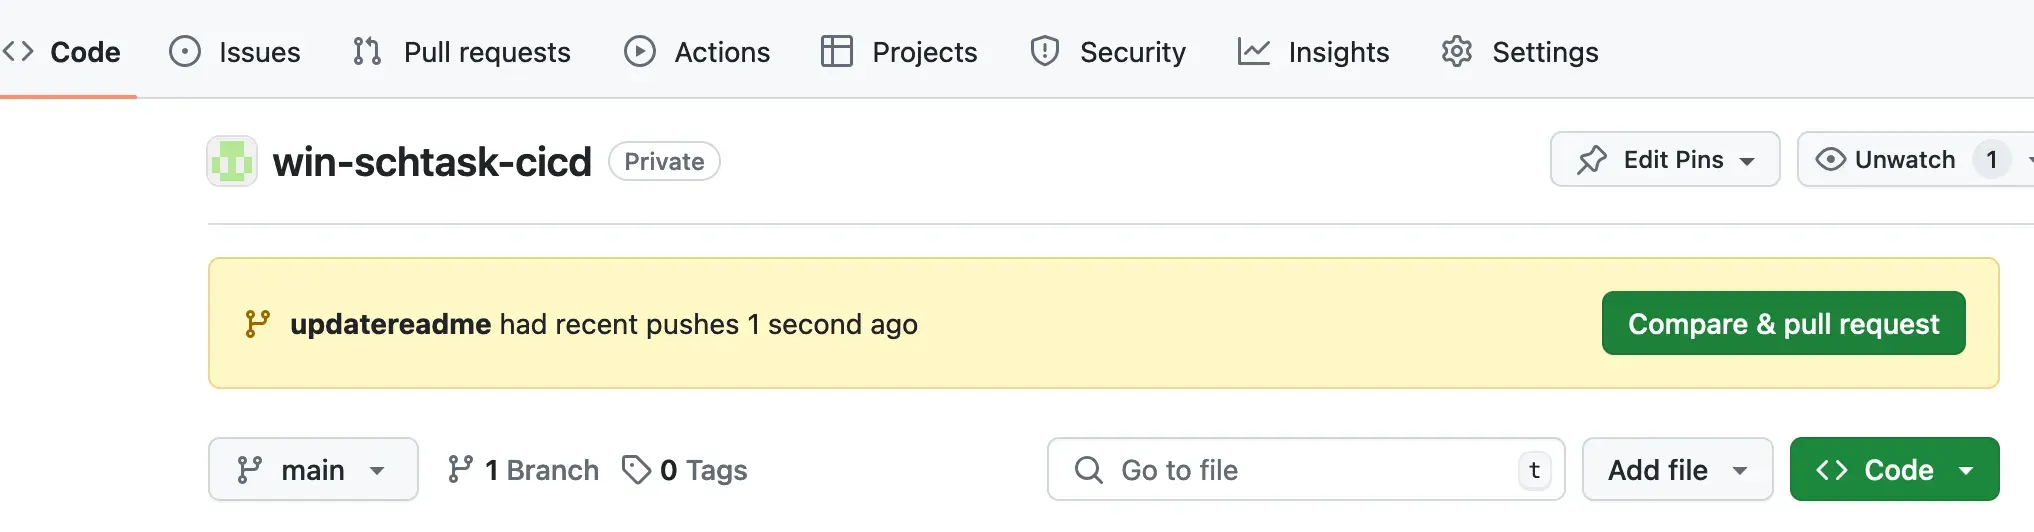Click the Issues circle-dot icon

click(185, 51)
